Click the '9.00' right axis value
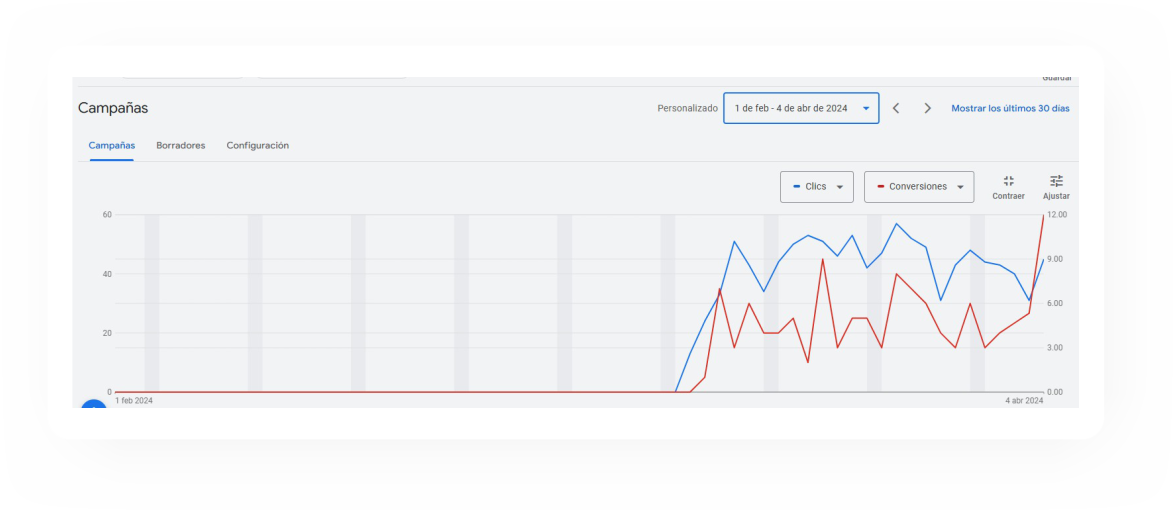1176x513 pixels. (1057, 259)
